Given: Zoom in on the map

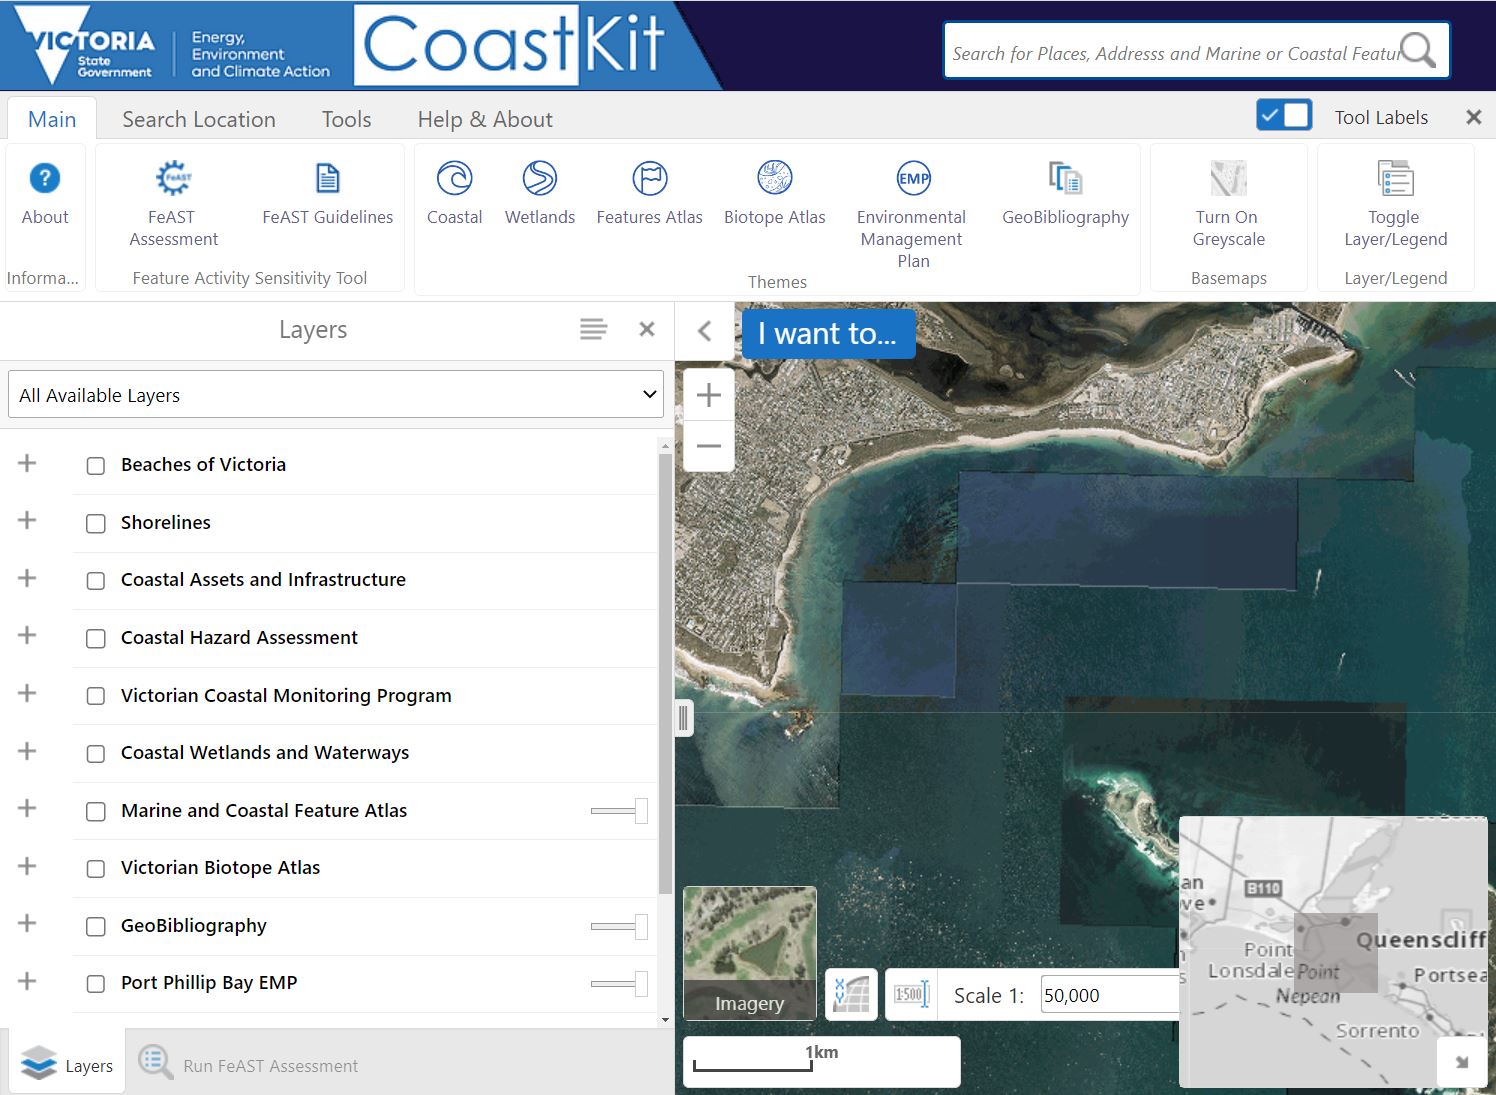Looking at the screenshot, I should pos(709,395).
